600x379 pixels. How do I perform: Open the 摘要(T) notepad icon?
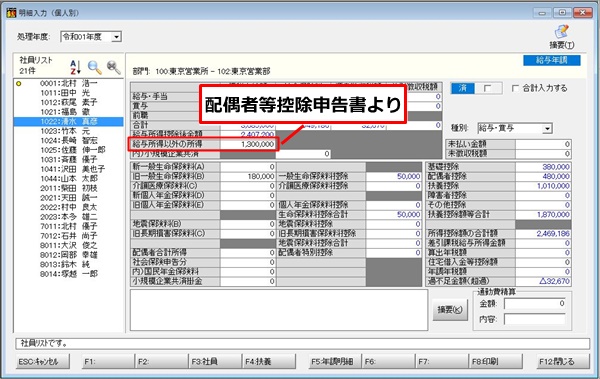click(562, 32)
